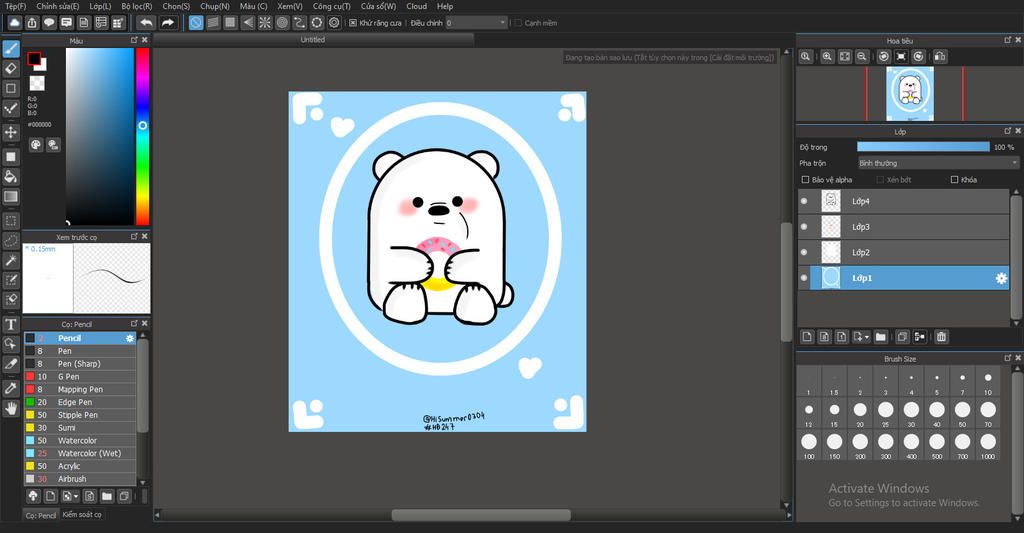Enable concentric circle snap guide
The width and height of the screenshot is (1024, 533).
click(x=282, y=23)
